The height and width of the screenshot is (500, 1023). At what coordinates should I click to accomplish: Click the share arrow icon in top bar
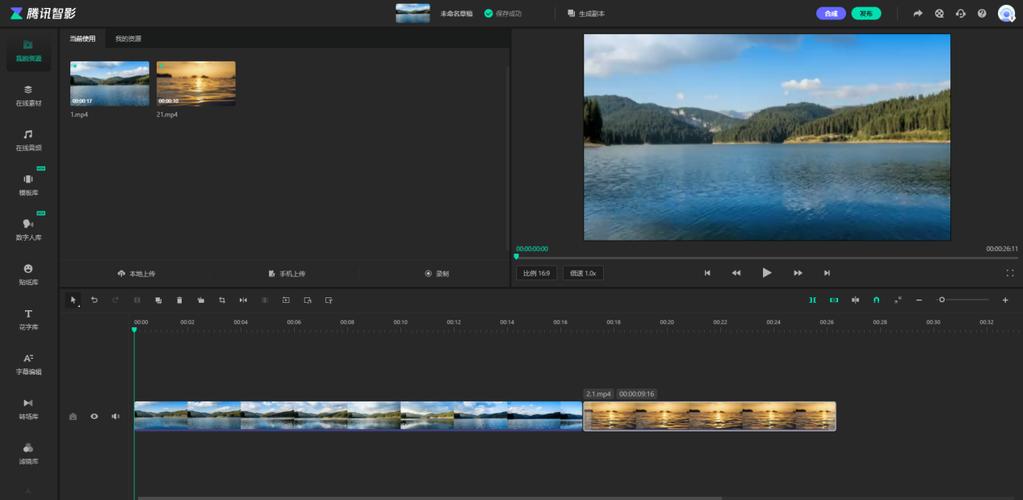918,14
